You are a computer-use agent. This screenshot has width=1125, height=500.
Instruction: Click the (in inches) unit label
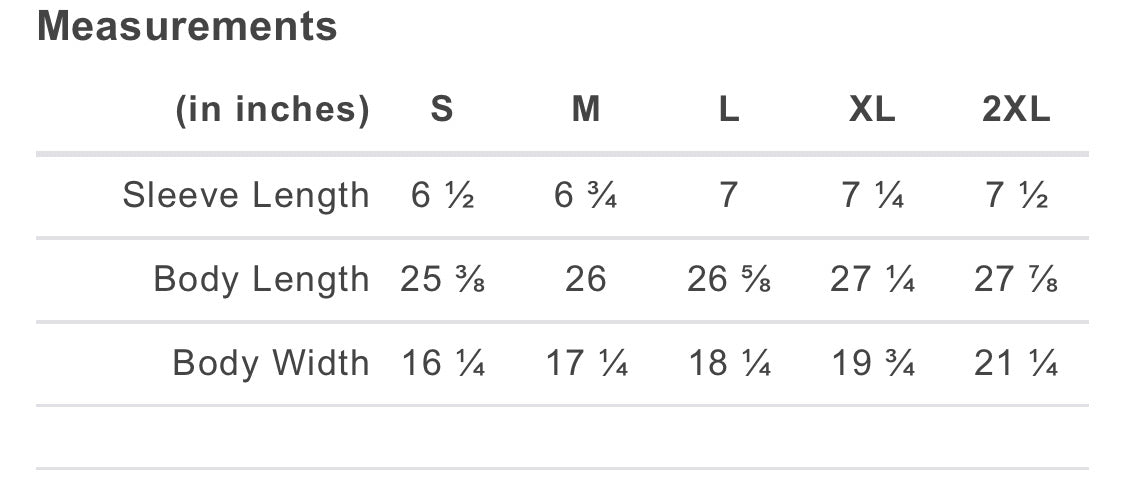(x=273, y=110)
